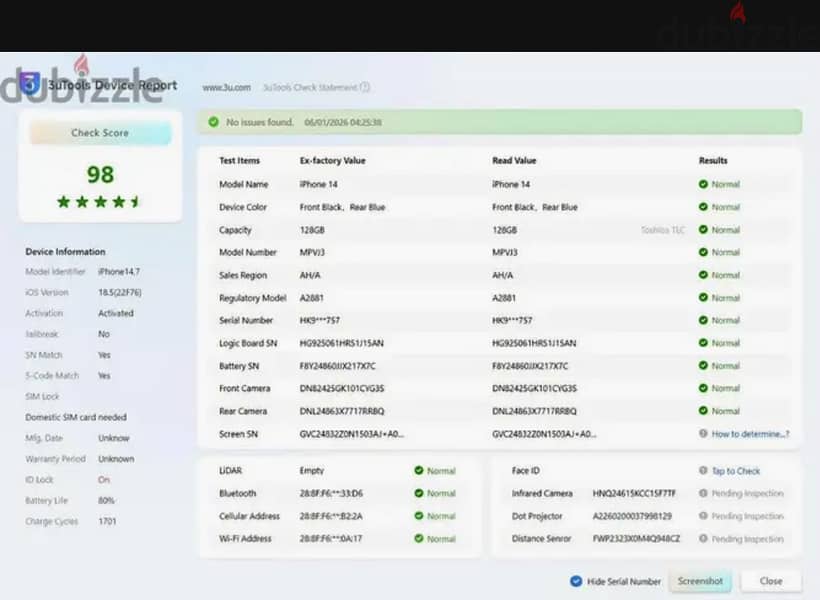Click the Device Information heading
Screen dimensions: 820x600
(65, 252)
